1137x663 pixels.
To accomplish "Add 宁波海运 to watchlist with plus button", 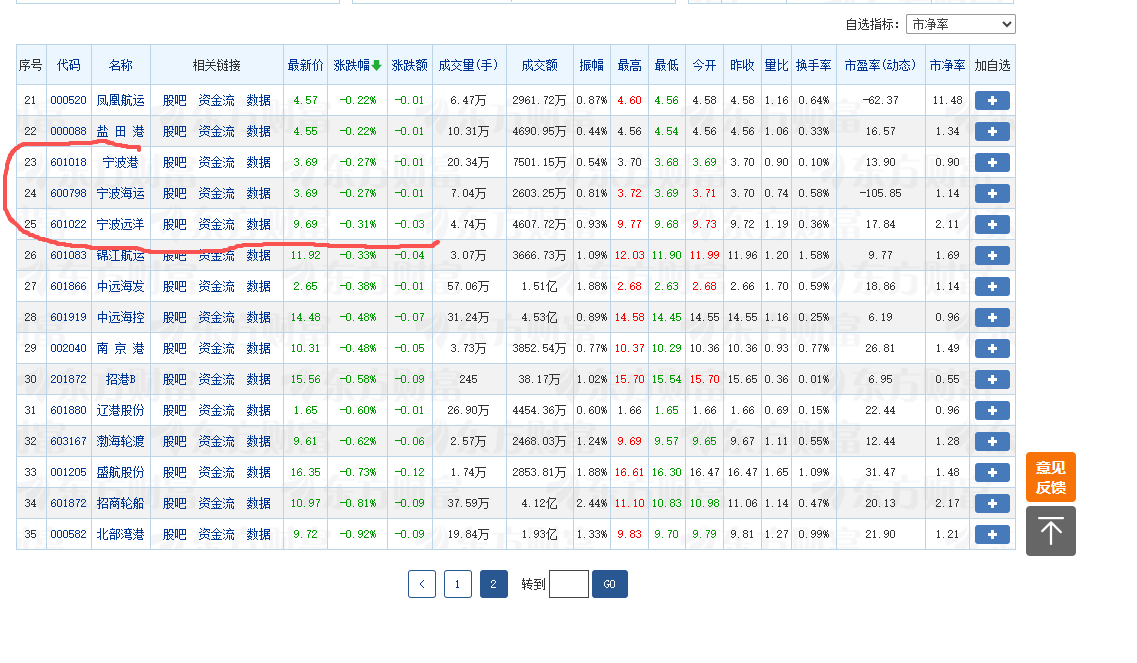I will point(992,194).
